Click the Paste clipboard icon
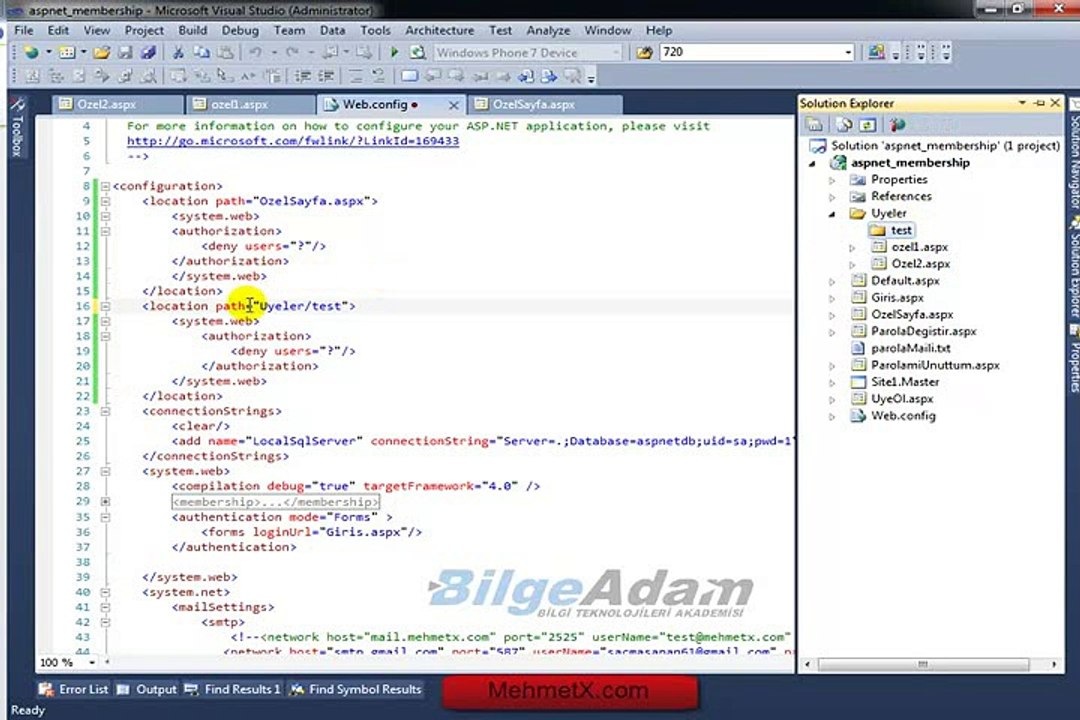Screen dimensions: 1080x720 point(225,52)
